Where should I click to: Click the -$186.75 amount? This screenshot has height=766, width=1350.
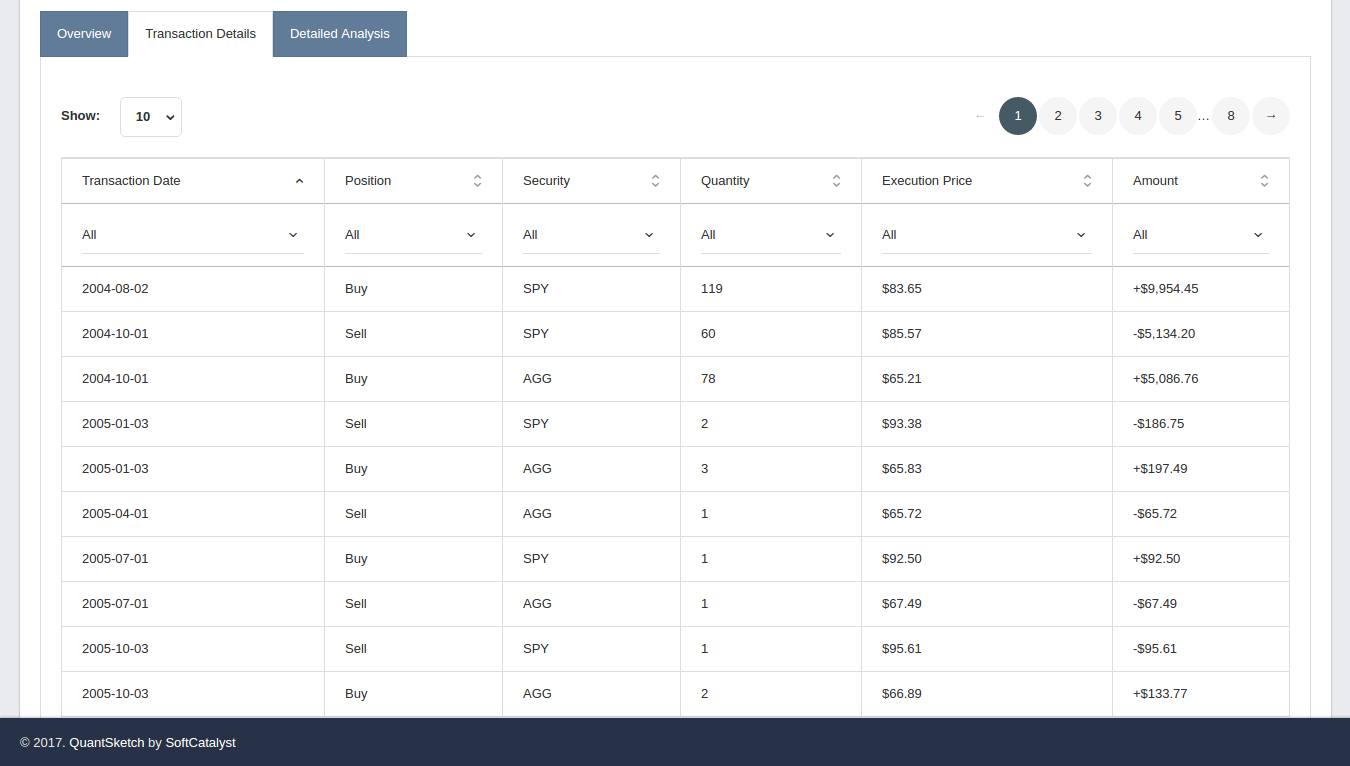[1158, 424]
